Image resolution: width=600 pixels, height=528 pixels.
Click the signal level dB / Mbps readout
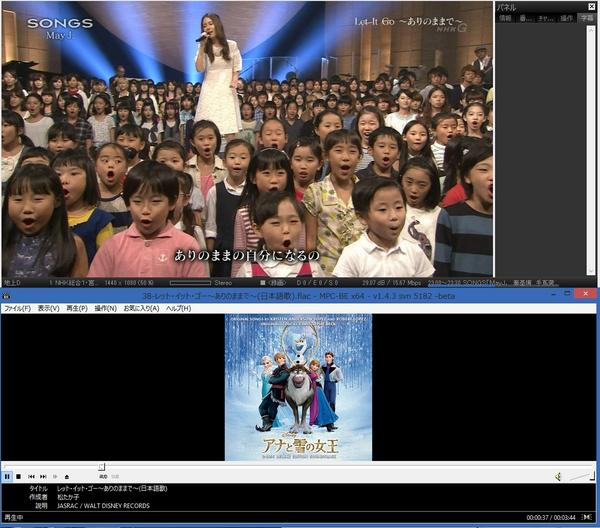click(391, 283)
